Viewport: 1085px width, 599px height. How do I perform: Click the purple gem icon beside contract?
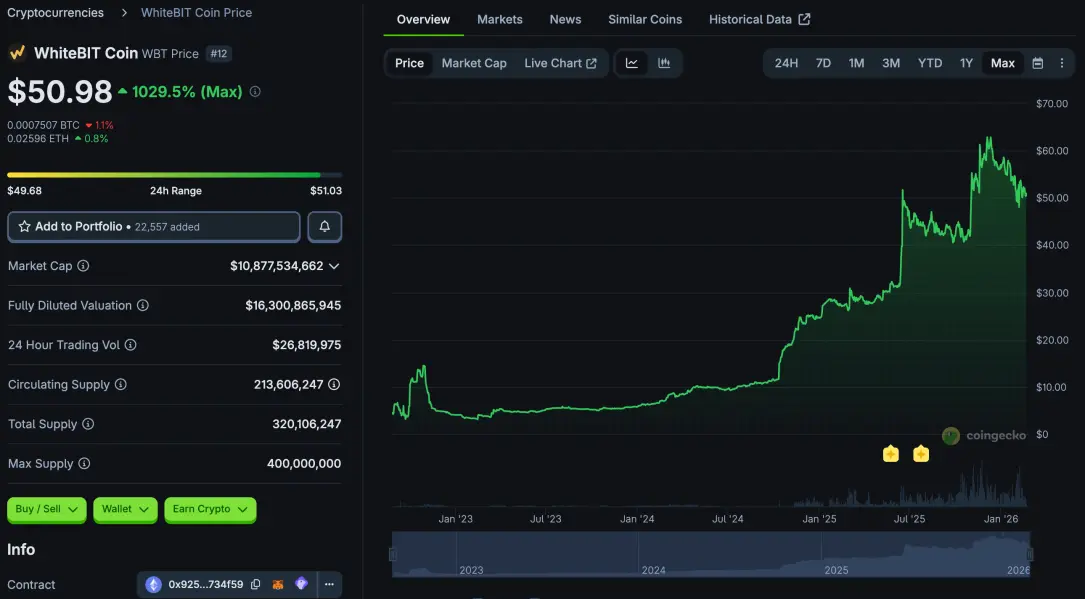click(301, 584)
